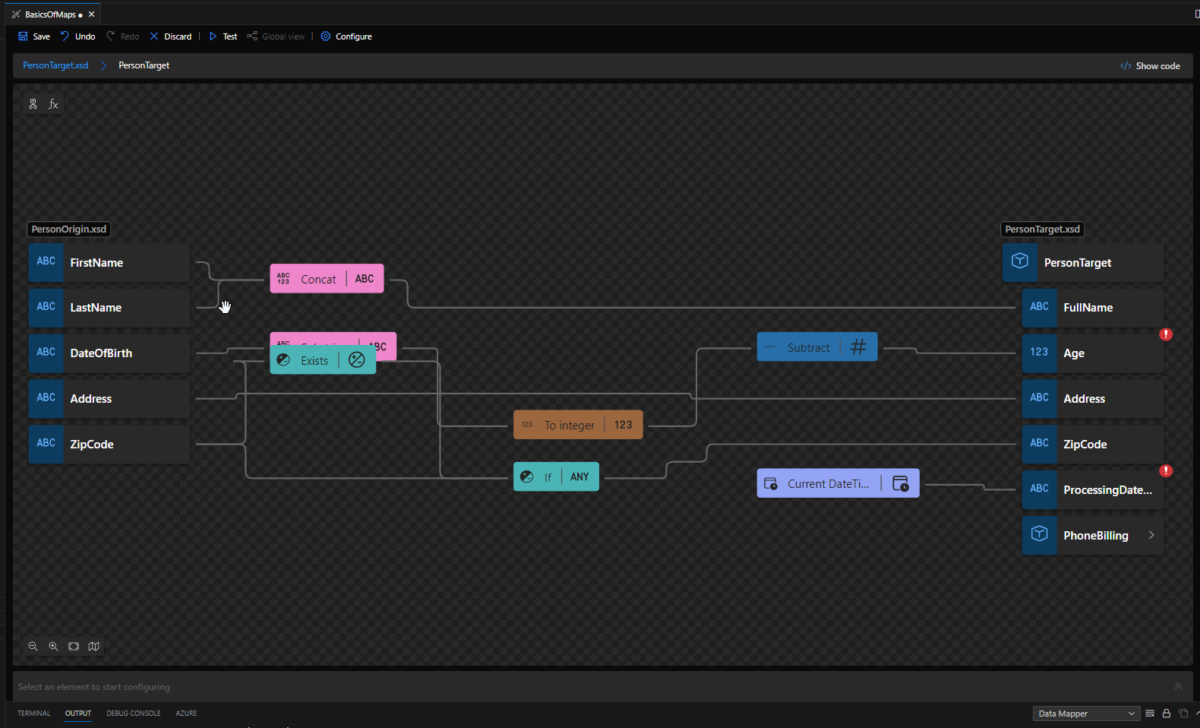Expand the configuration panel with double chevron

[1177, 687]
